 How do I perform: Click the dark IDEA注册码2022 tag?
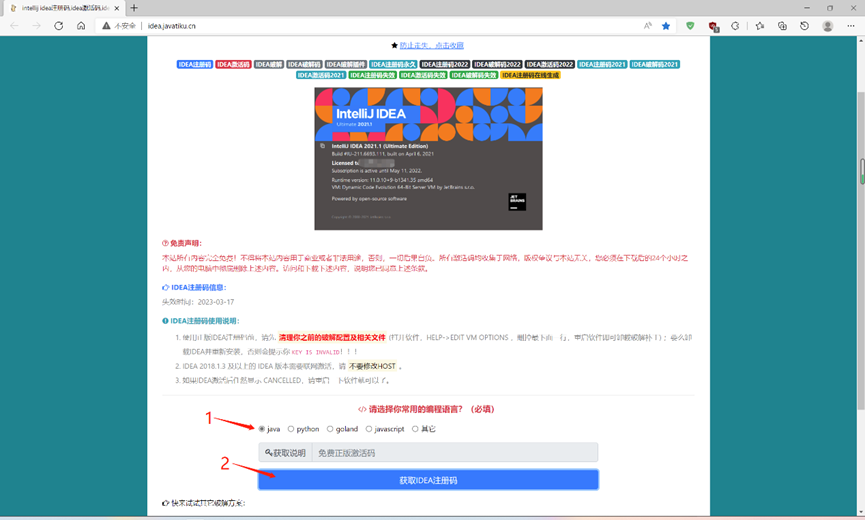[445, 65]
